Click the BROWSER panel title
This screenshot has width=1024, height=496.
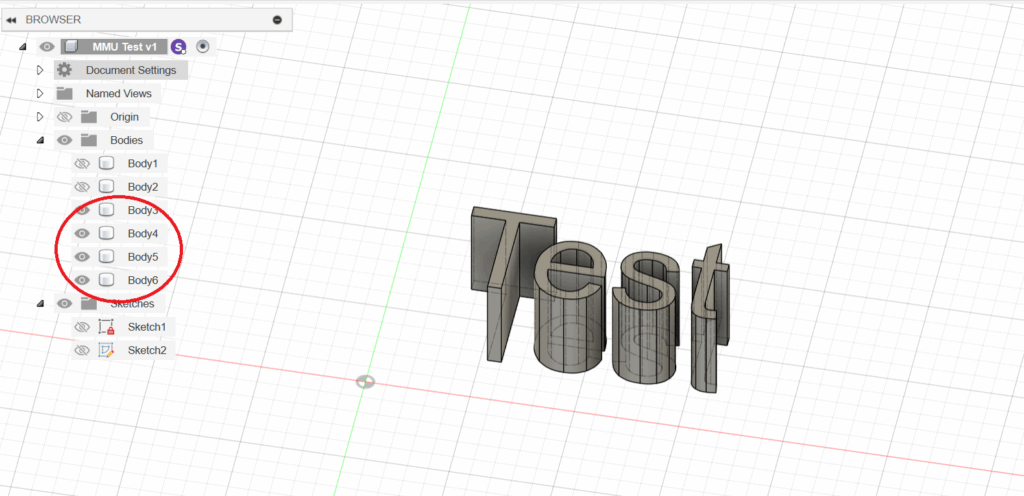click(53, 20)
